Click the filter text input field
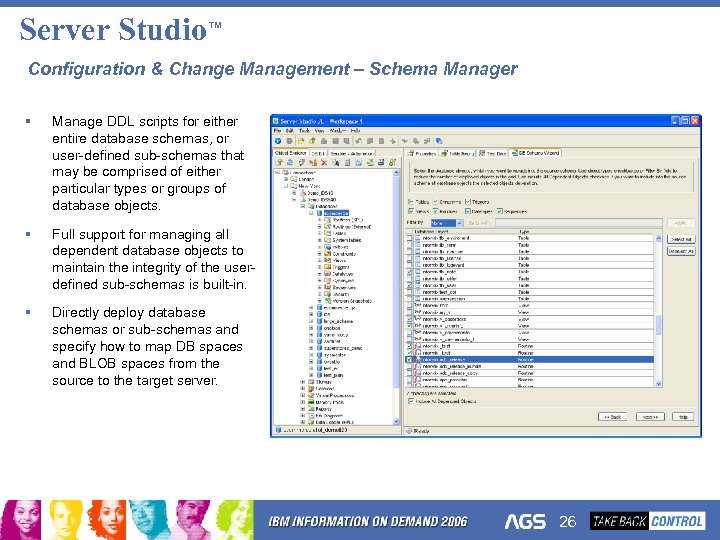Screen dimensions: 720x540 click(579, 223)
